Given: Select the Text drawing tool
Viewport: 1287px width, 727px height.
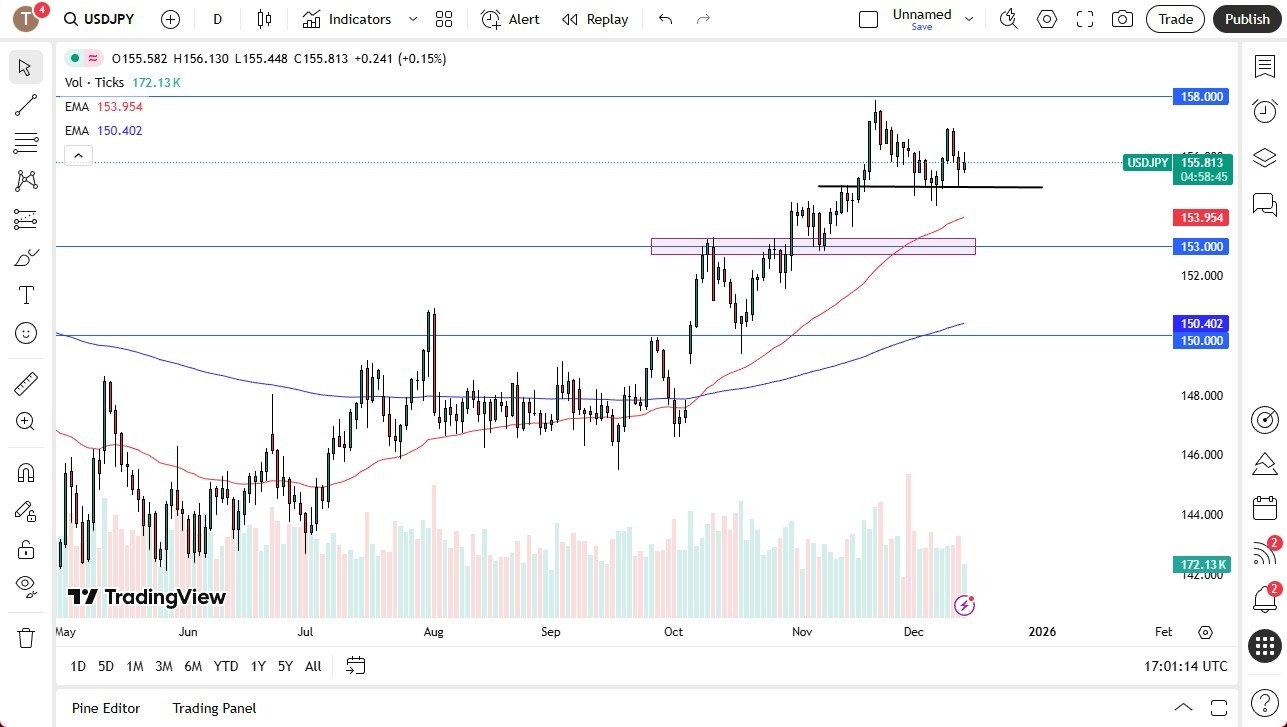Looking at the screenshot, I should 25,294.
